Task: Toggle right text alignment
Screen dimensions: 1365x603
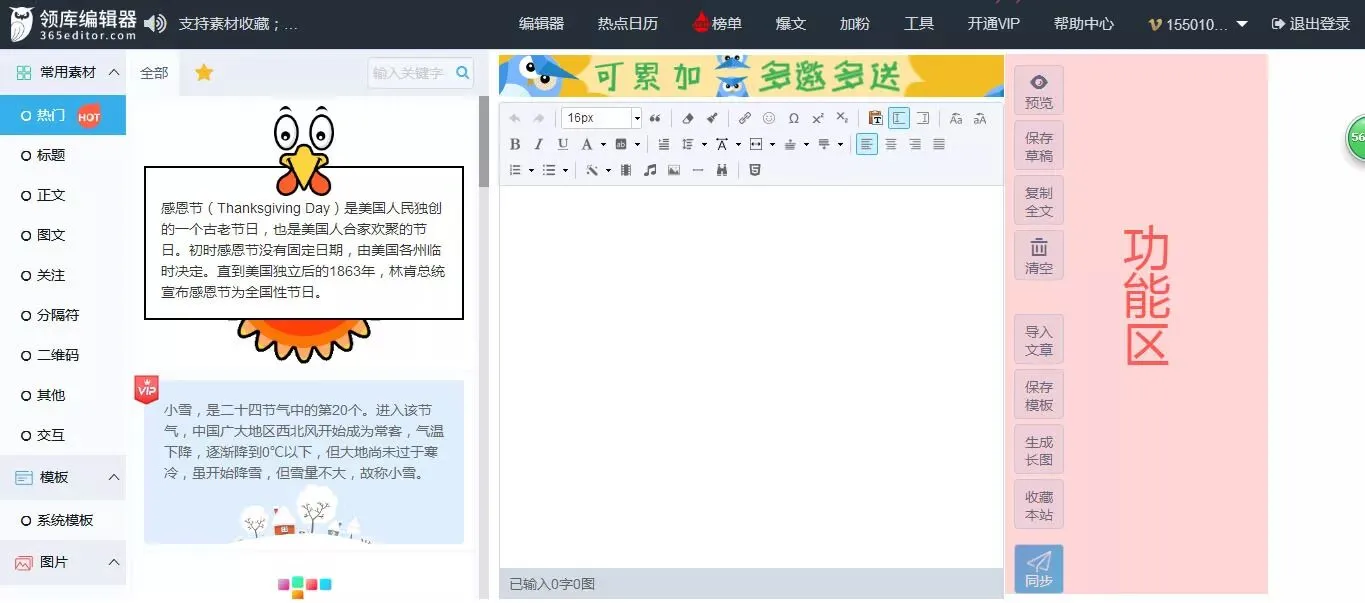Action: pos(915,144)
